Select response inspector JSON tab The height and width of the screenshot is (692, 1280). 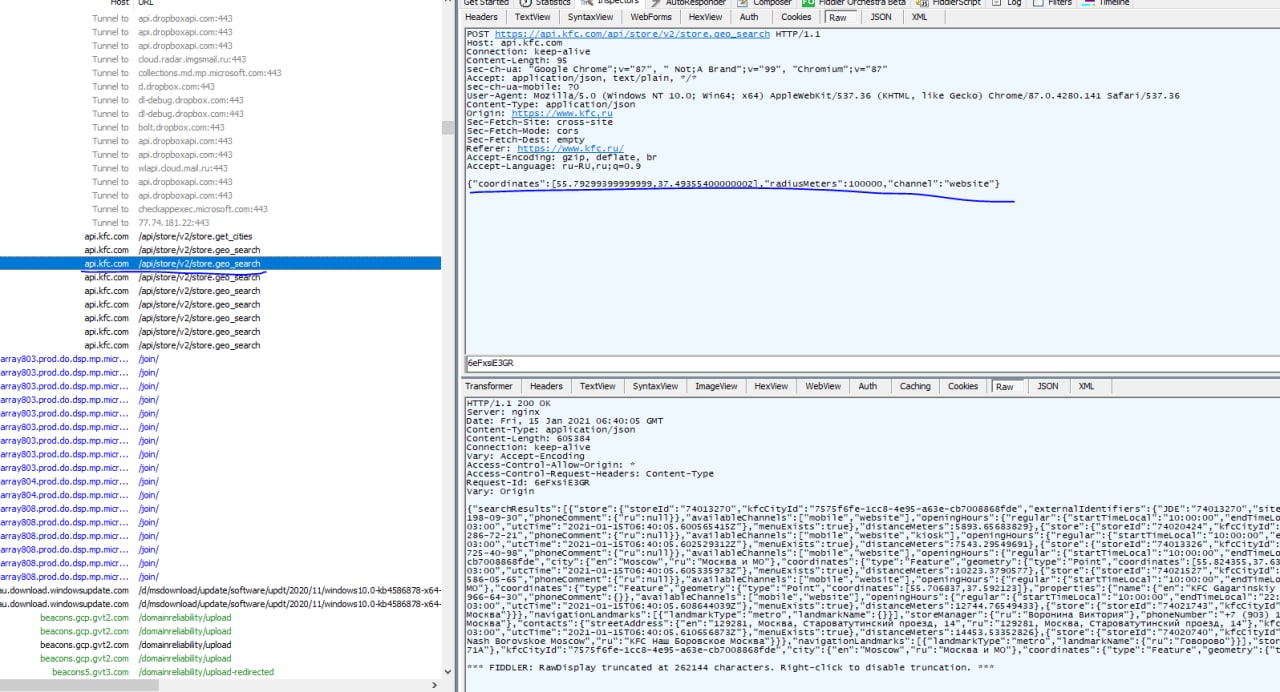1047,386
